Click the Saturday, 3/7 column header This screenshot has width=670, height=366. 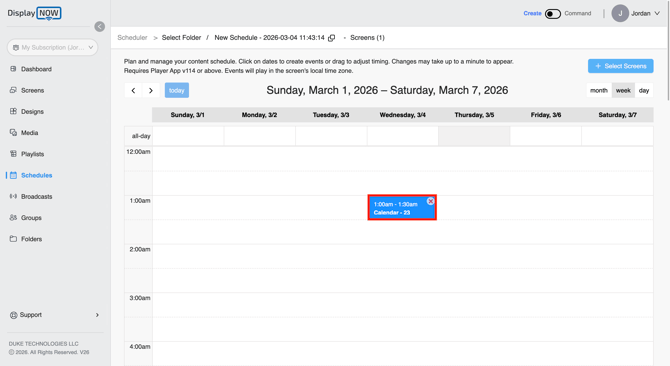pos(617,115)
